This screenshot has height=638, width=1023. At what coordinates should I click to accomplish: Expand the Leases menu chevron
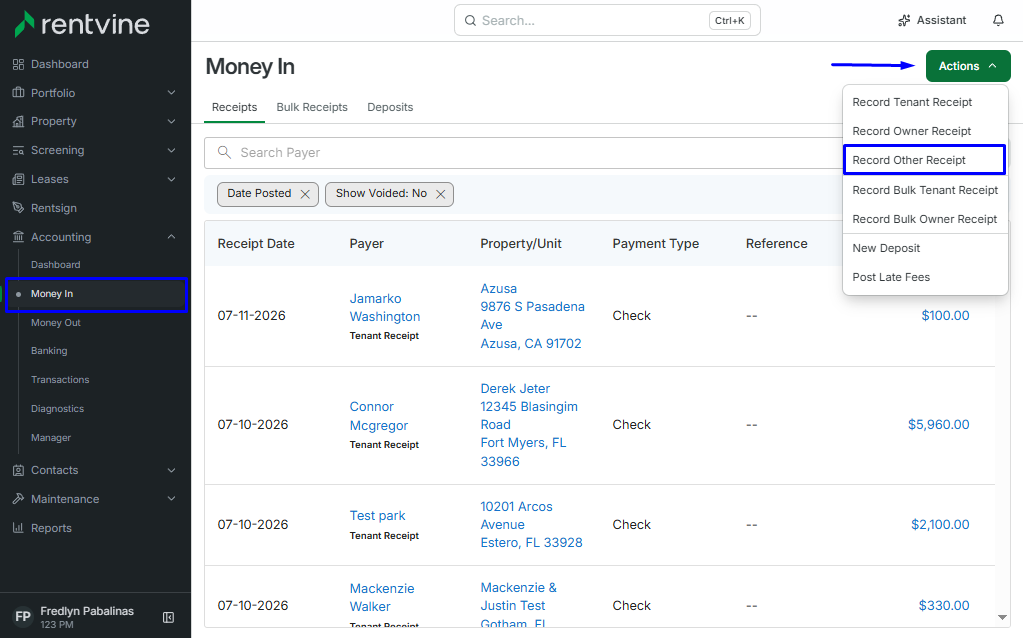tap(172, 179)
